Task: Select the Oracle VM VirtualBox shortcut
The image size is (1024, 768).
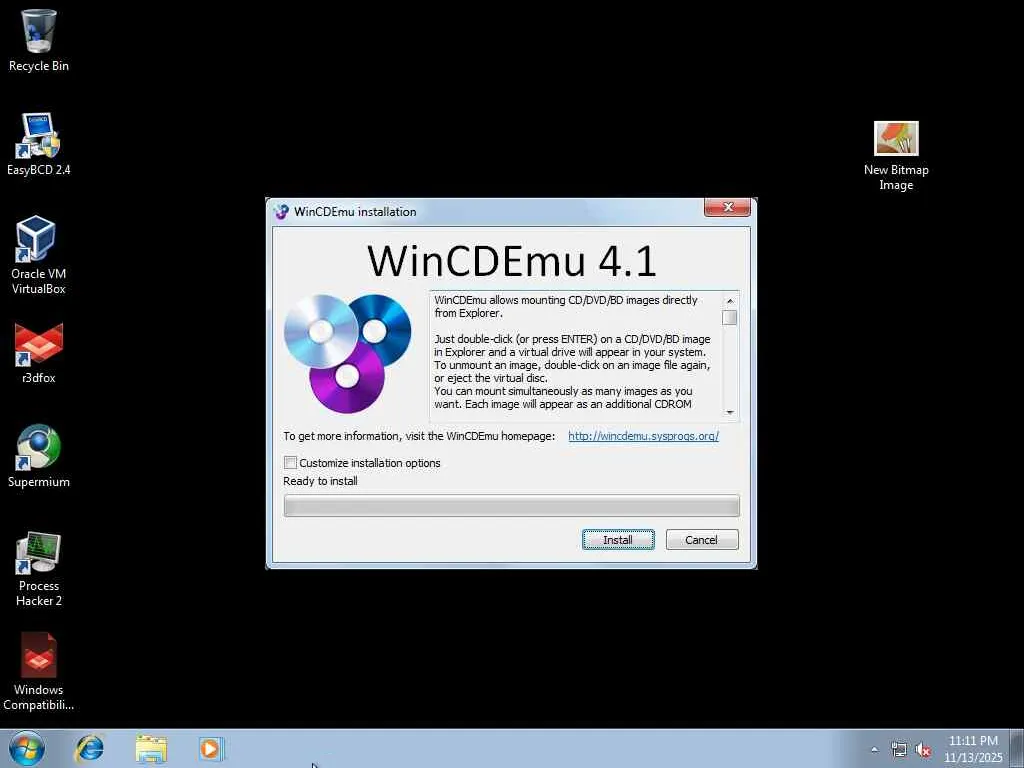Action: point(39,255)
